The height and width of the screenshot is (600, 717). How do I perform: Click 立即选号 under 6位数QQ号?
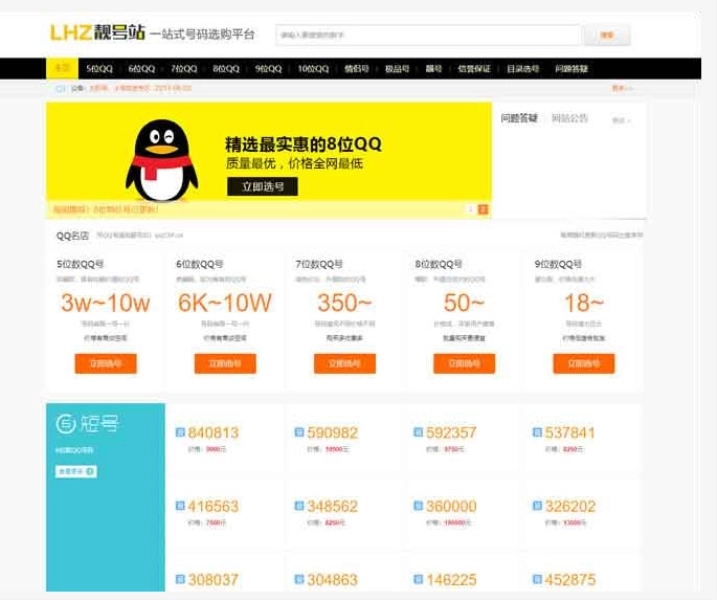coord(225,364)
